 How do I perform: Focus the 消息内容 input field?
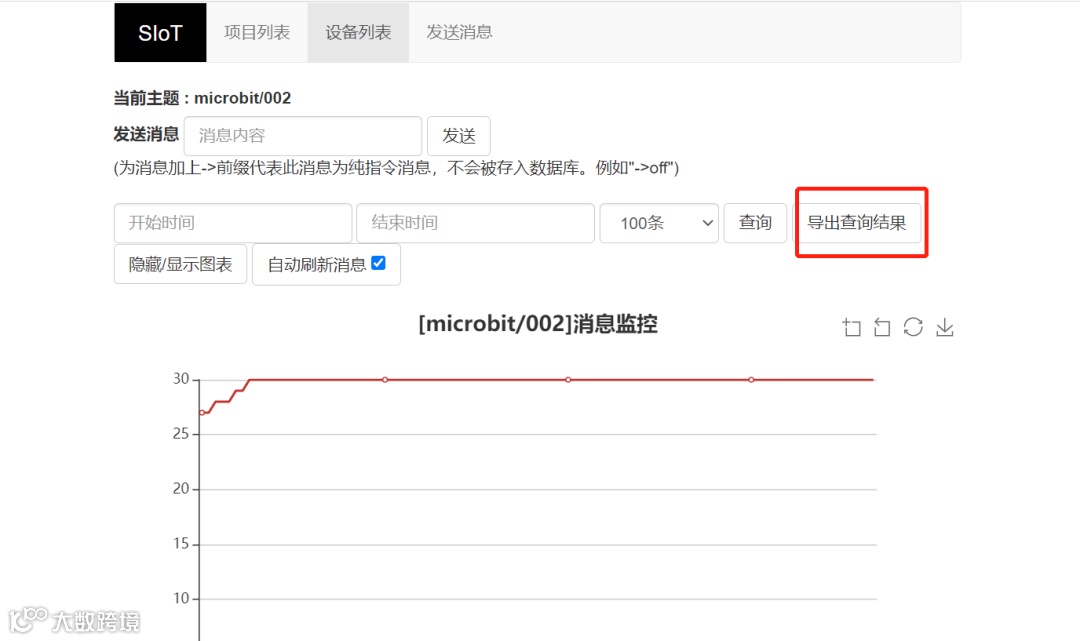tap(303, 136)
